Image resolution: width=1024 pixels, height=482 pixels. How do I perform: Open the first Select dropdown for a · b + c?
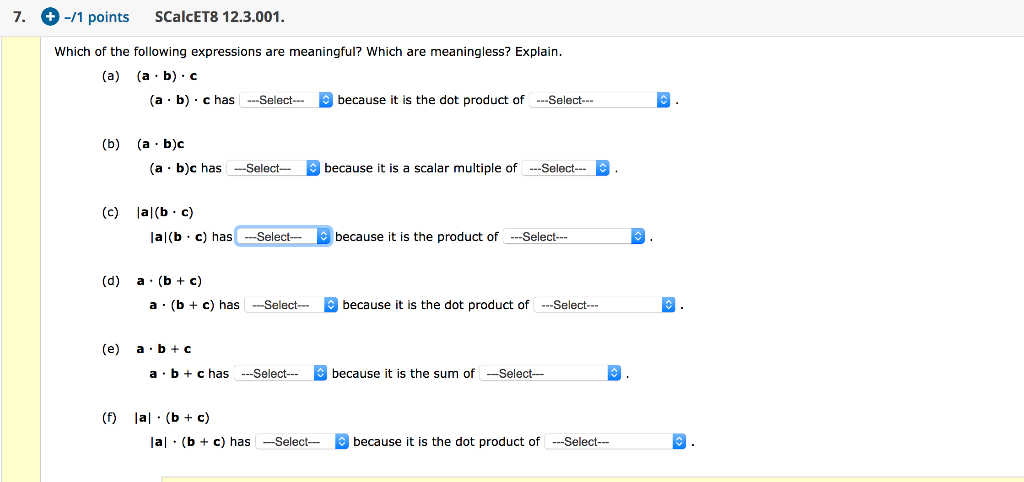280,374
